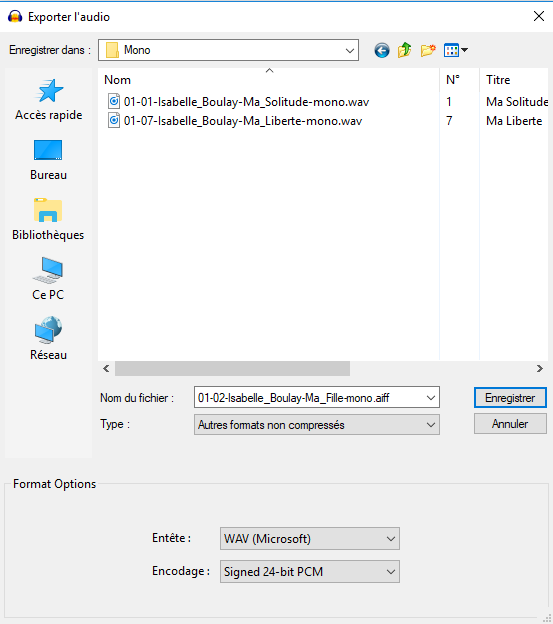Click the title cell 'Ma Liberte'
Image resolution: width=553 pixels, height=624 pixels.
click(514, 121)
